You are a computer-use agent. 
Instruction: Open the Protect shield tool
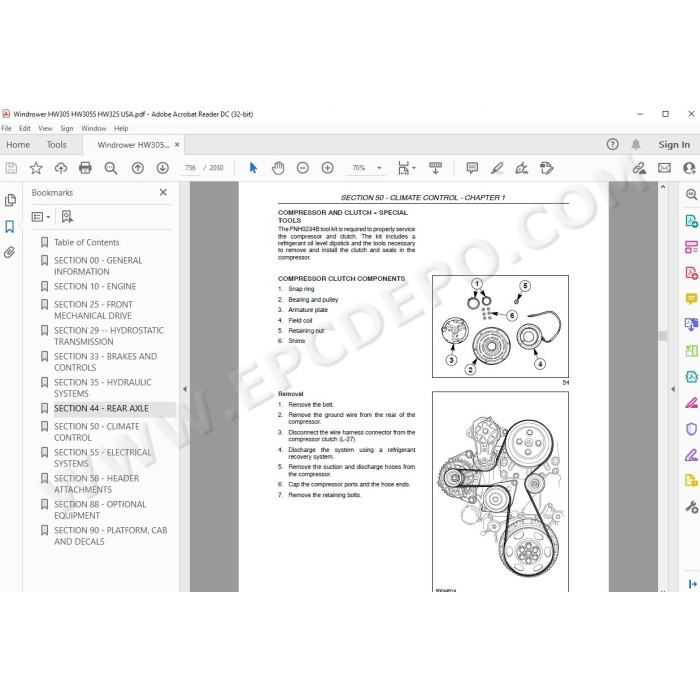click(x=691, y=429)
